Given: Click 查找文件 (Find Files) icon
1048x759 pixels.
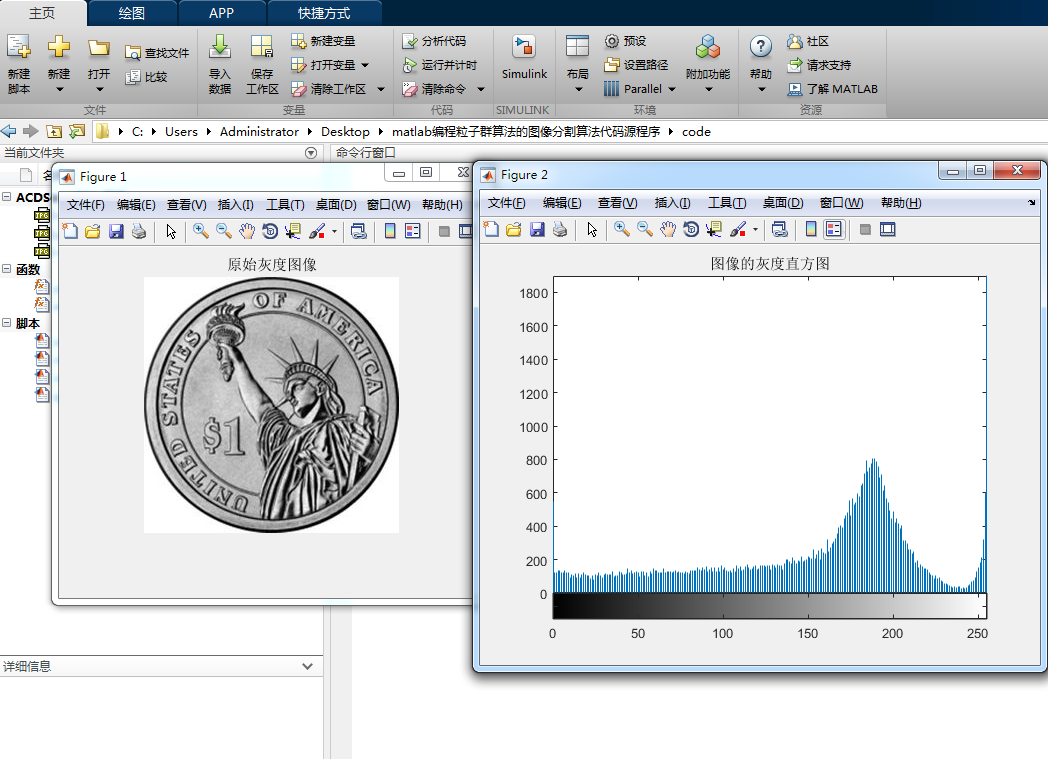Looking at the screenshot, I should (132, 53).
